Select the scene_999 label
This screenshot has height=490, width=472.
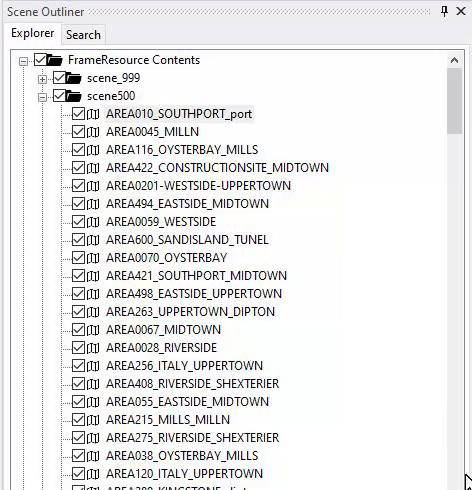click(x=113, y=78)
